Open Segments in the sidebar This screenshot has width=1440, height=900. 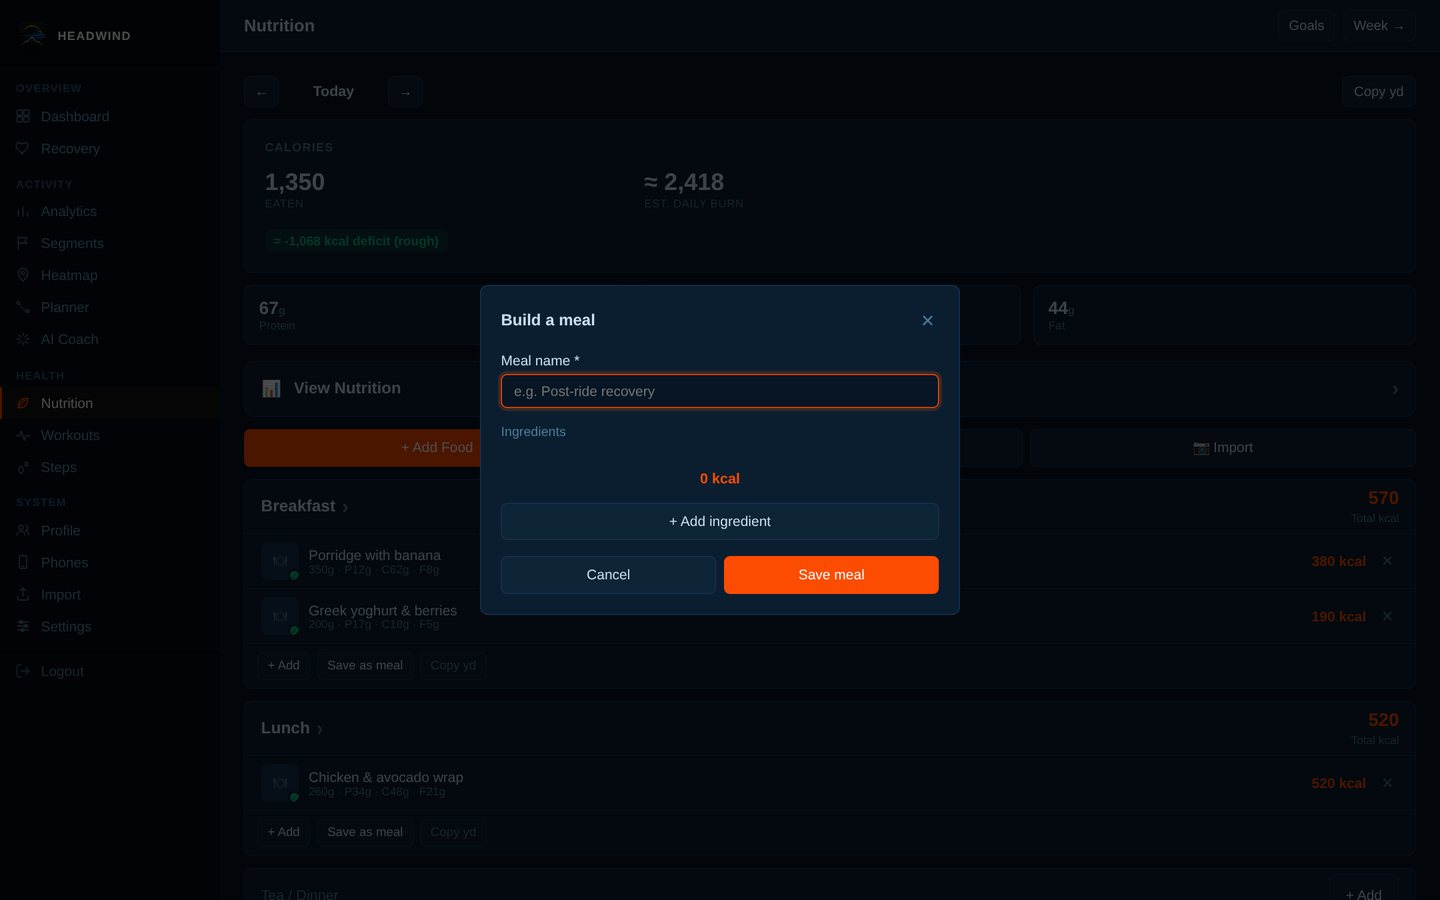(110, 244)
